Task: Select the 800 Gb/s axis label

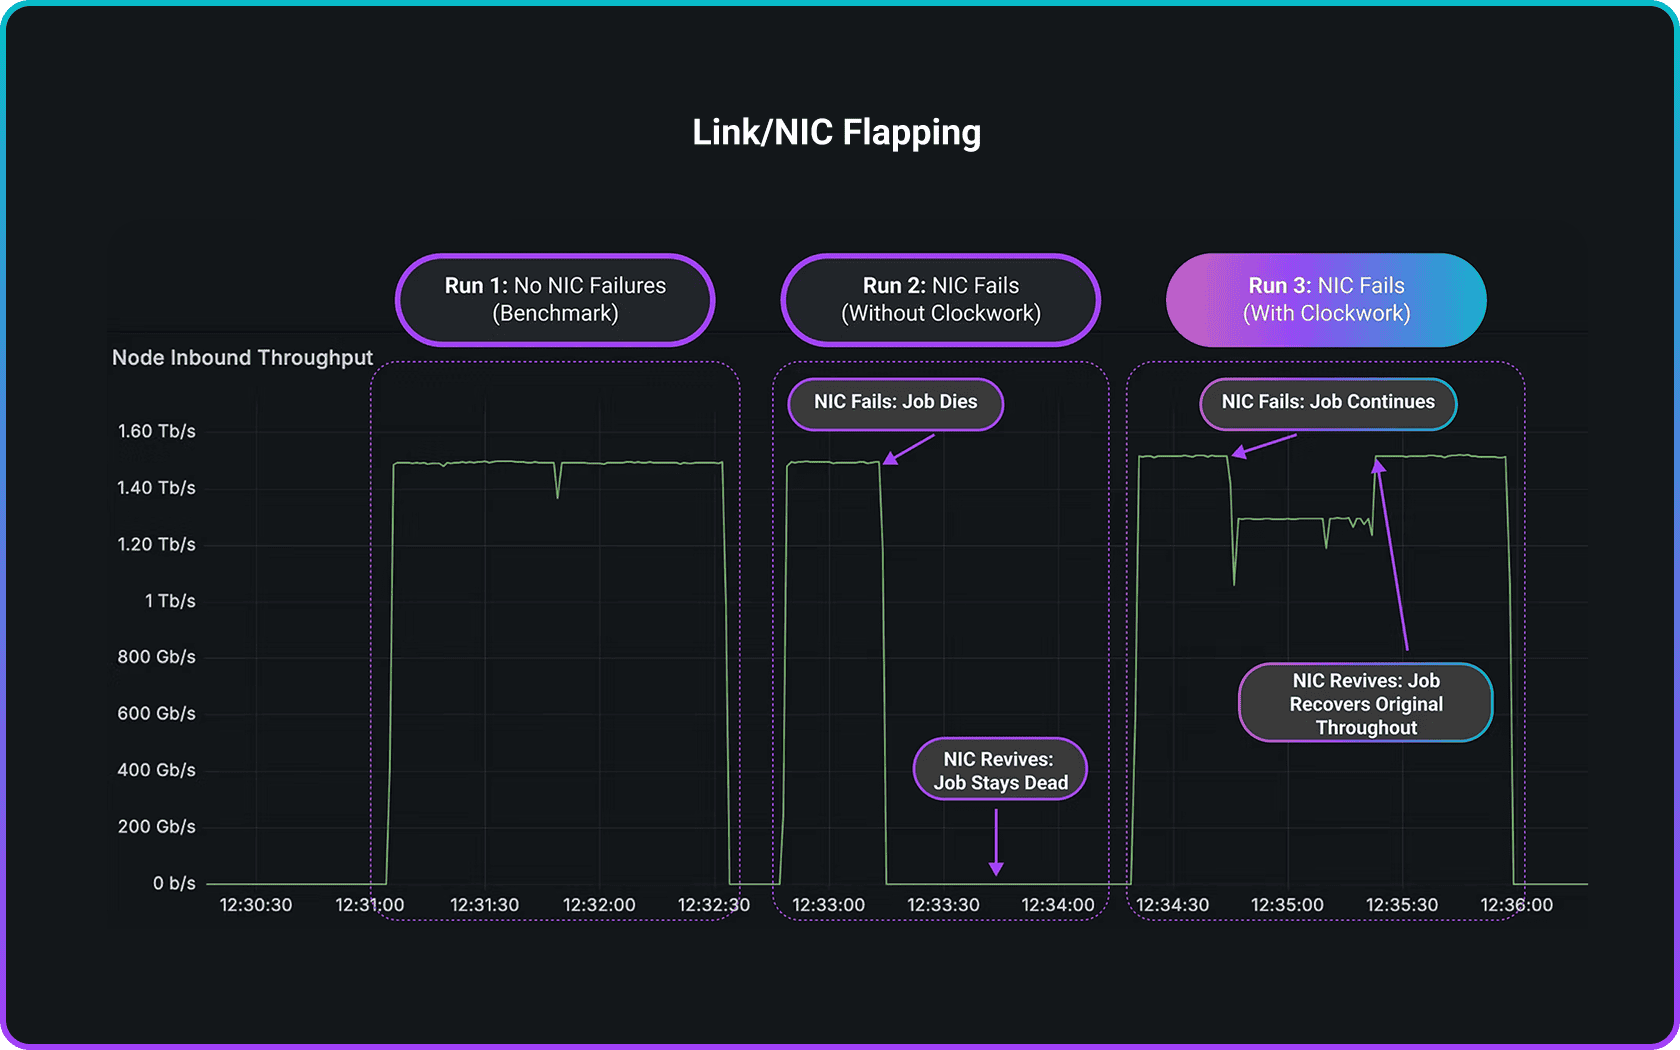Action: [x=157, y=657]
